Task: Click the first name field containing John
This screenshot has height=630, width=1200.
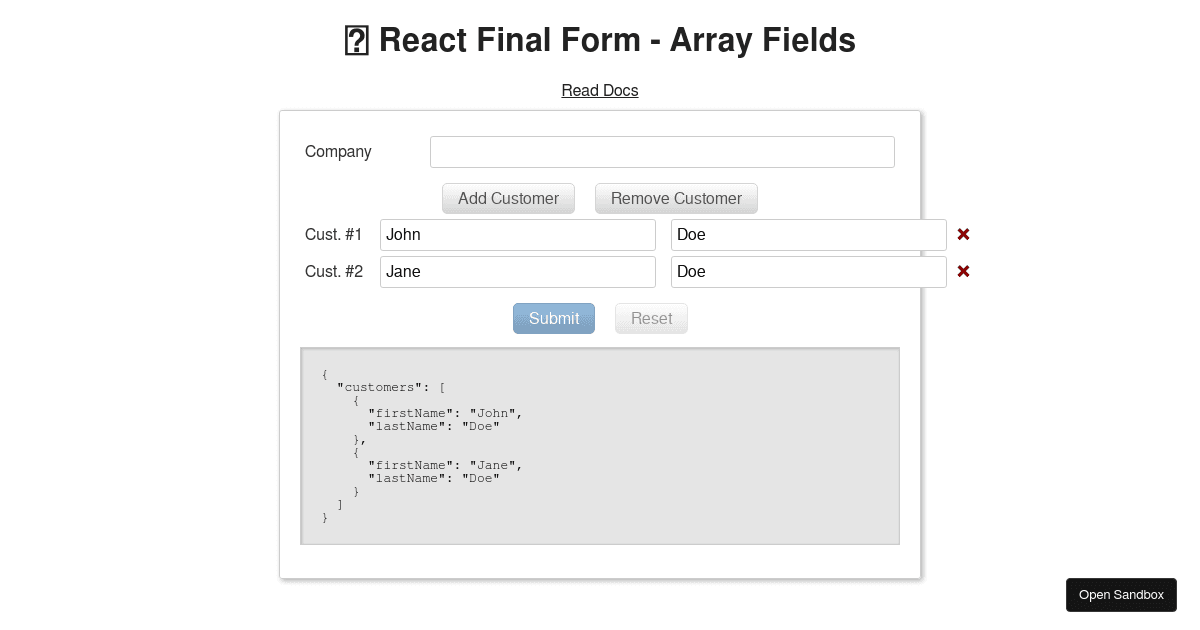Action: [x=517, y=235]
